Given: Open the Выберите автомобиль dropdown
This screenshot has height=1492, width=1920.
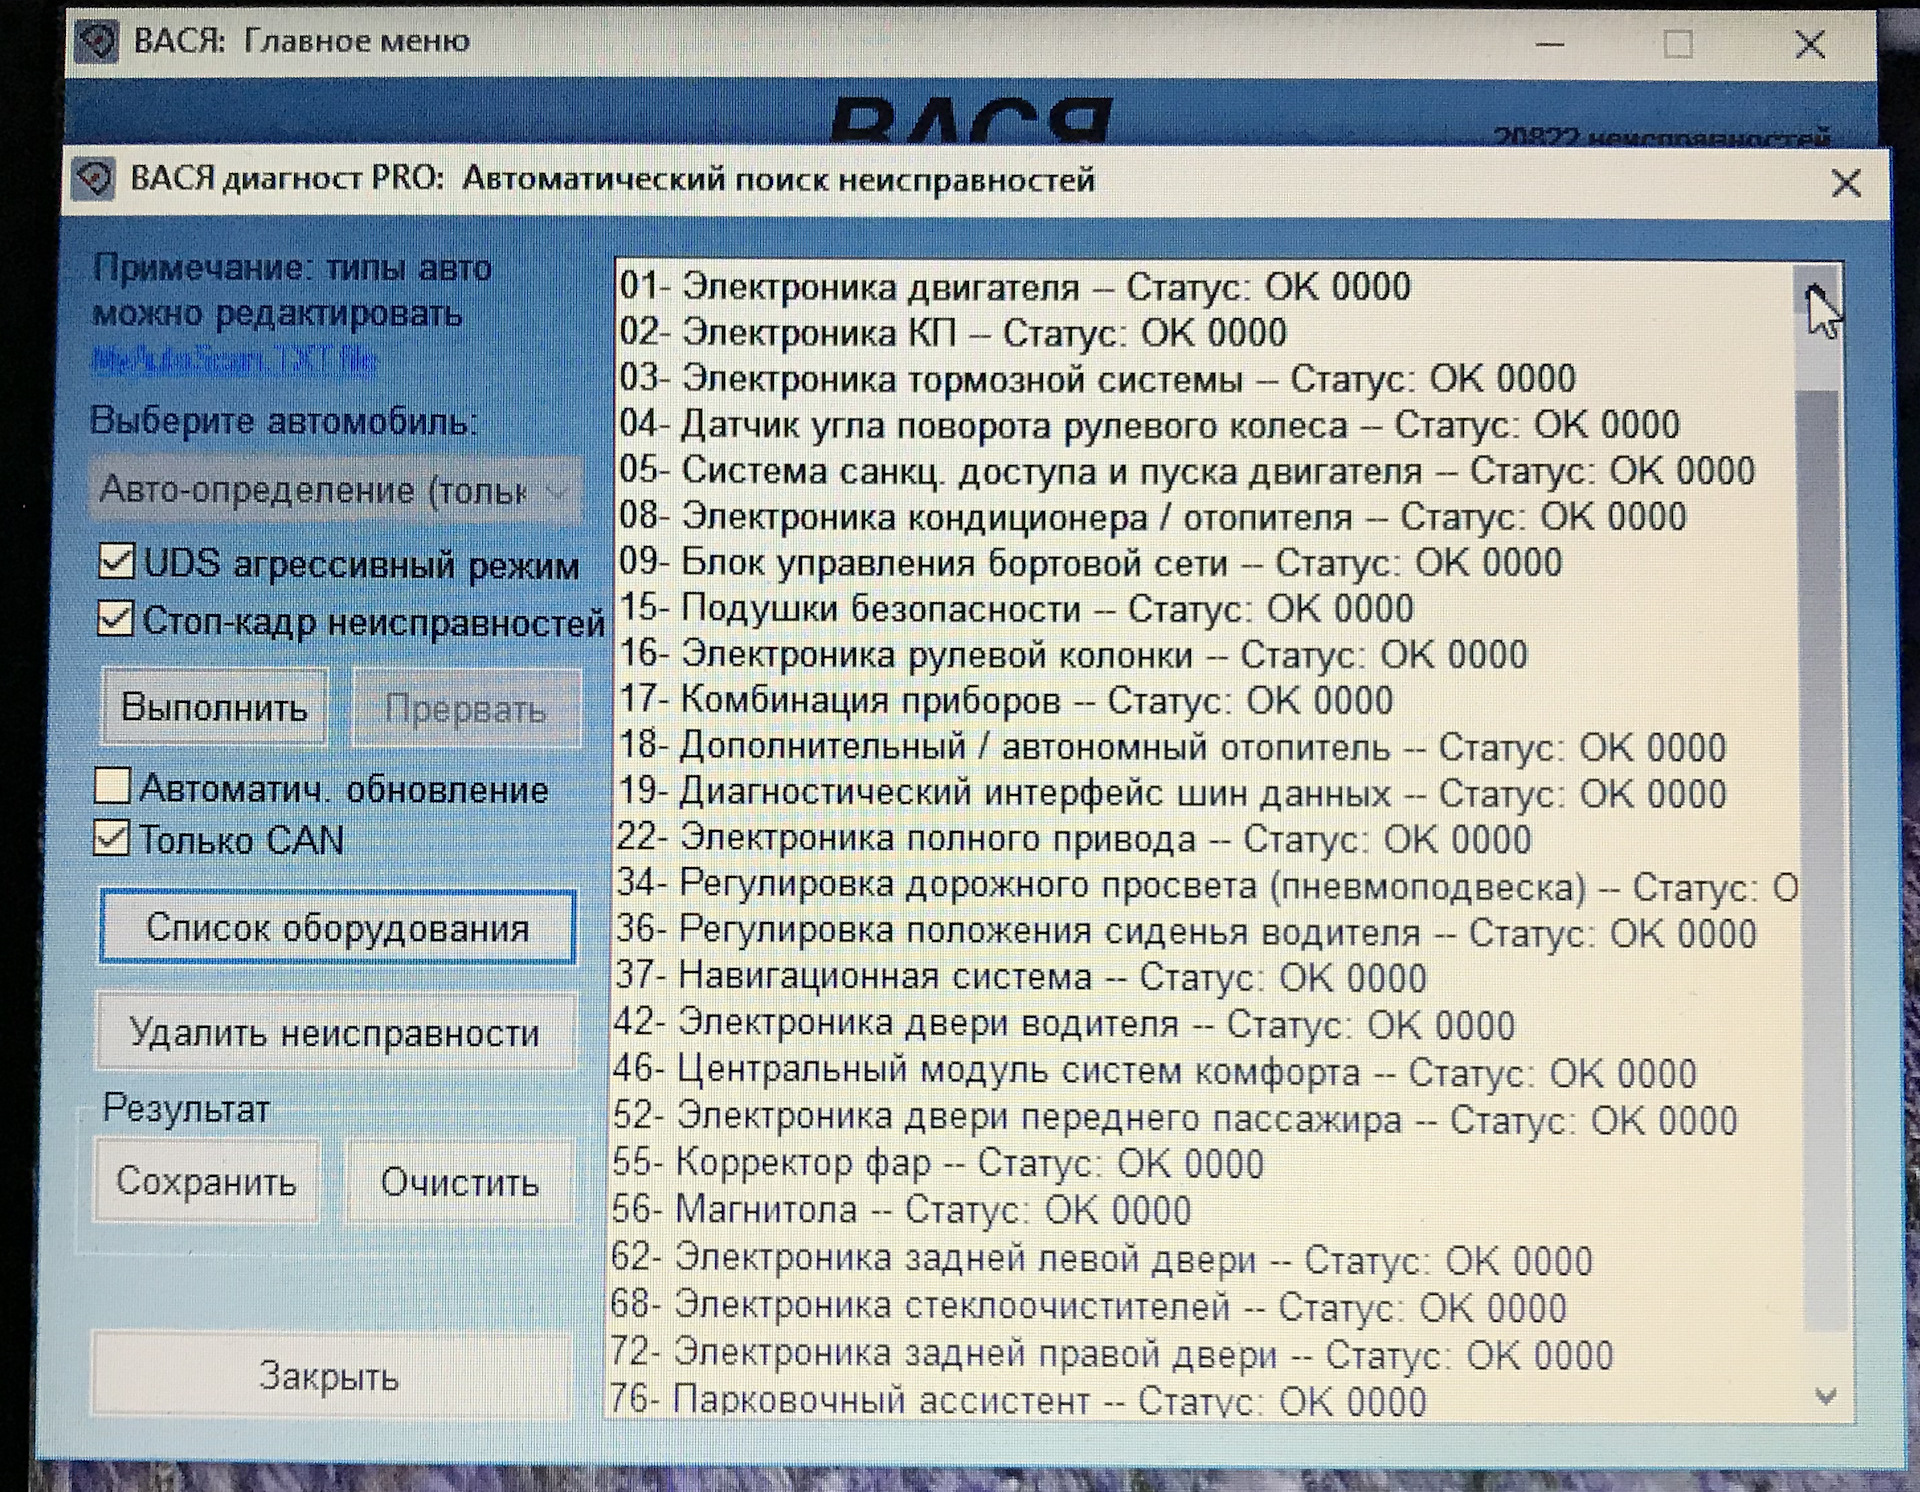Looking at the screenshot, I should tap(334, 490).
